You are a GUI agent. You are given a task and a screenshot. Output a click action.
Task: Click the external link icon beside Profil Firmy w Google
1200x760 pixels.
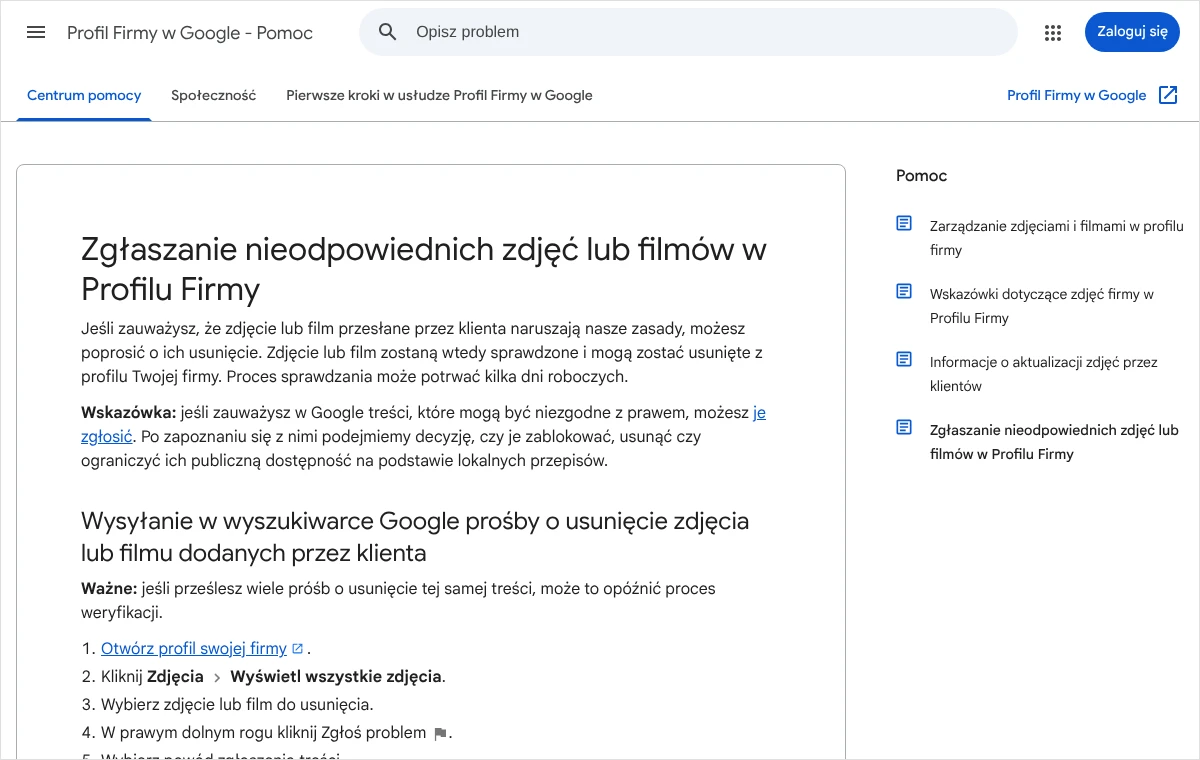pyautogui.click(x=1168, y=95)
